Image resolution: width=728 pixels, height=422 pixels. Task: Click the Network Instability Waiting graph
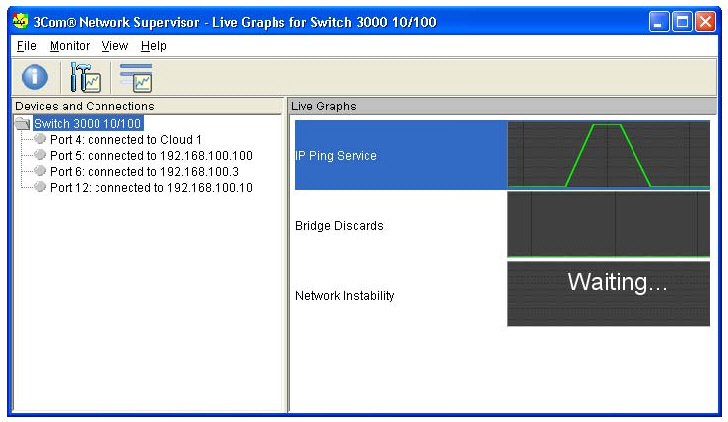coord(608,294)
